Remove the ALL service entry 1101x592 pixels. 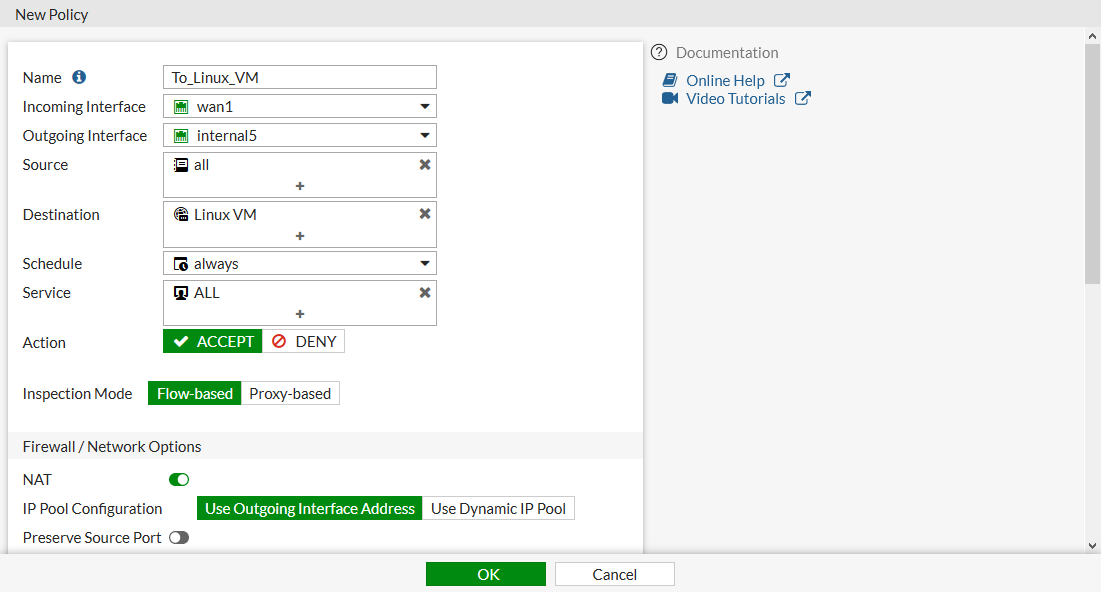pos(425,293)
